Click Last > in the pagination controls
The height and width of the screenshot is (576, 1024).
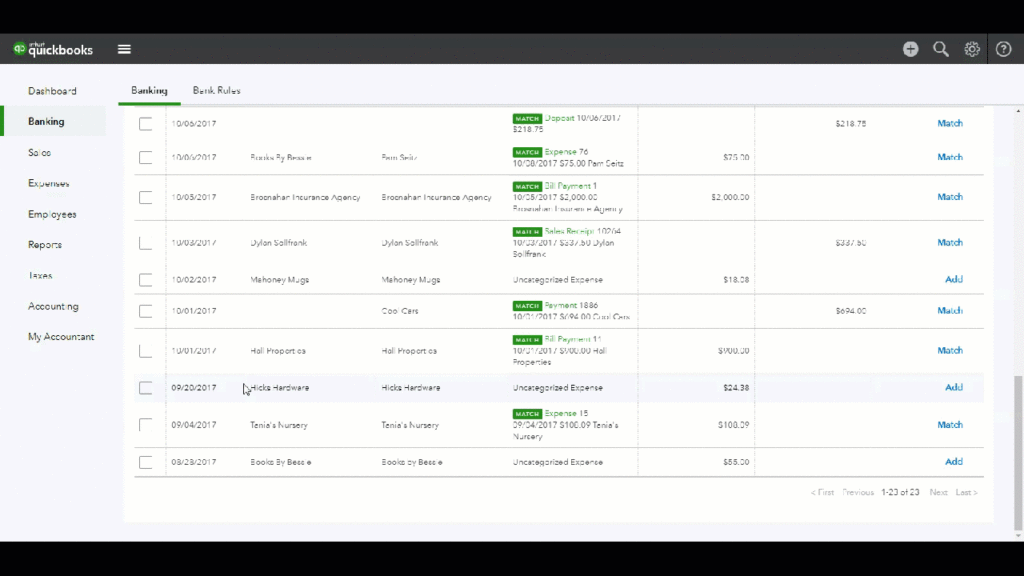point(967,492)
